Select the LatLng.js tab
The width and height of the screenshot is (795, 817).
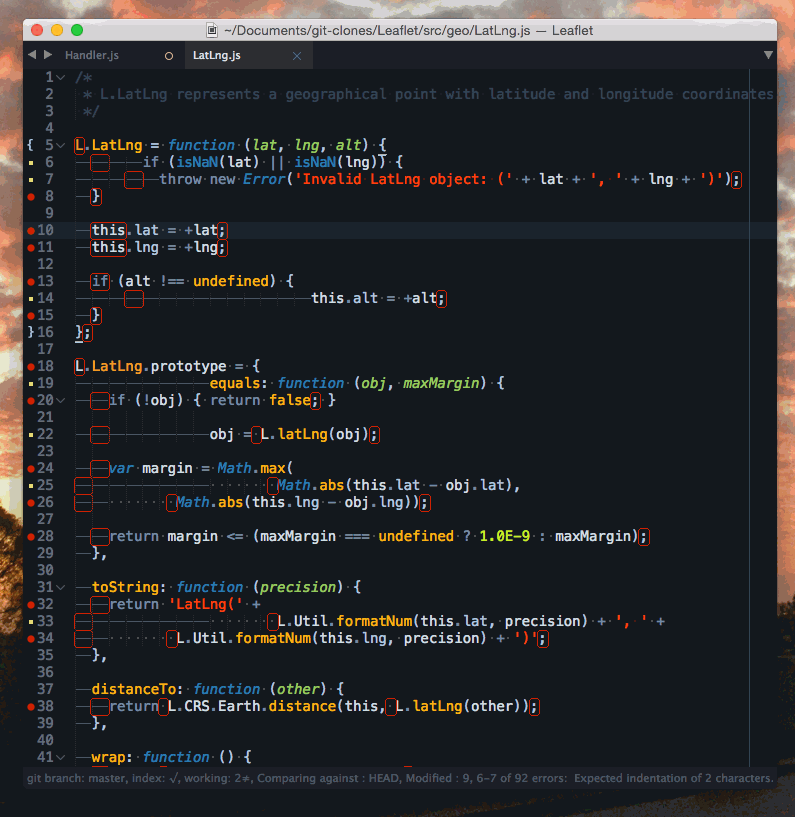pos(217,56)
